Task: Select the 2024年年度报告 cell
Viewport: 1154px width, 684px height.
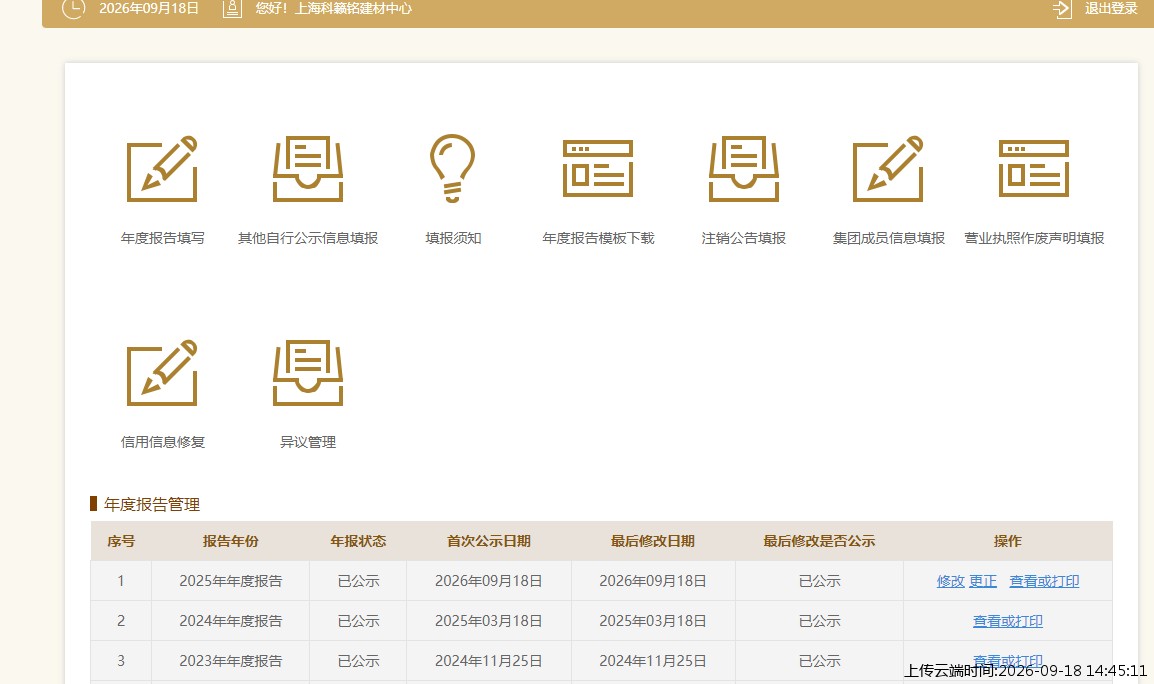Action: 230,621
